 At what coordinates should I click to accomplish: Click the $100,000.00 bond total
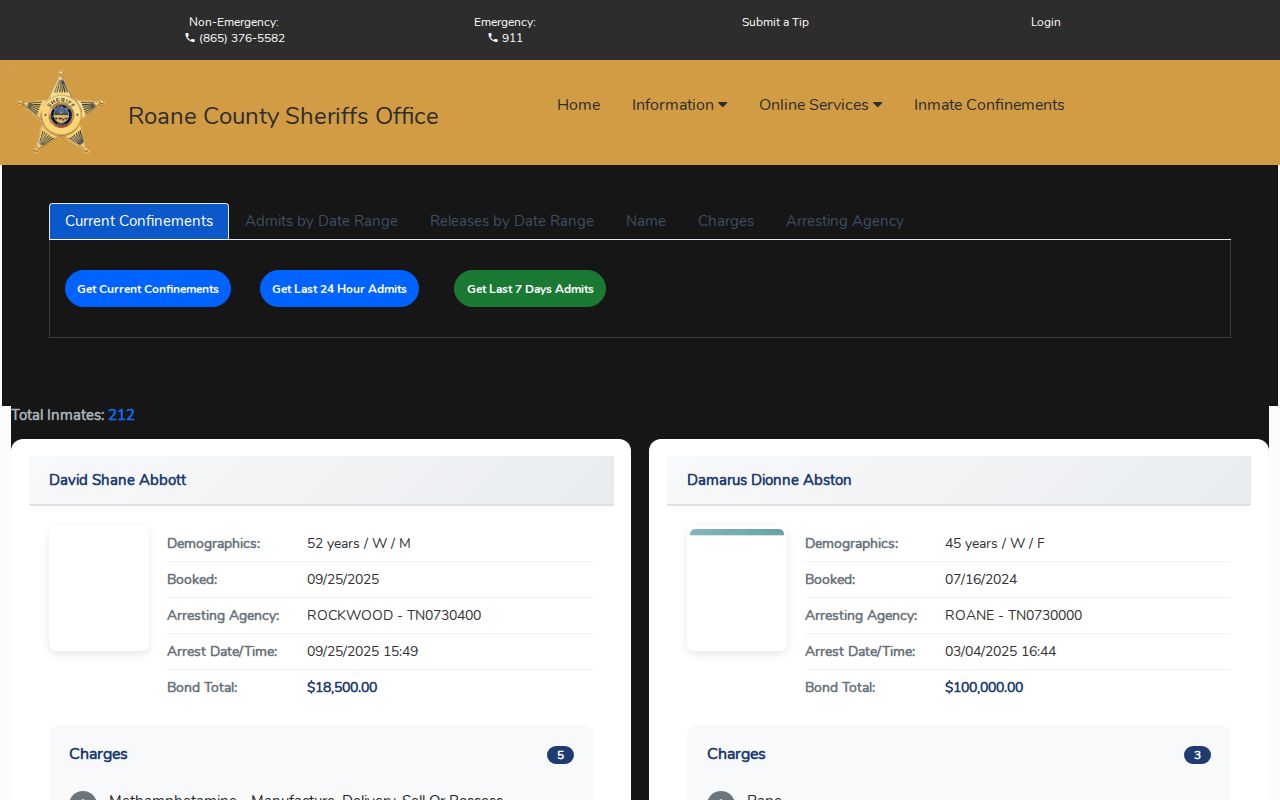[984, 687]
